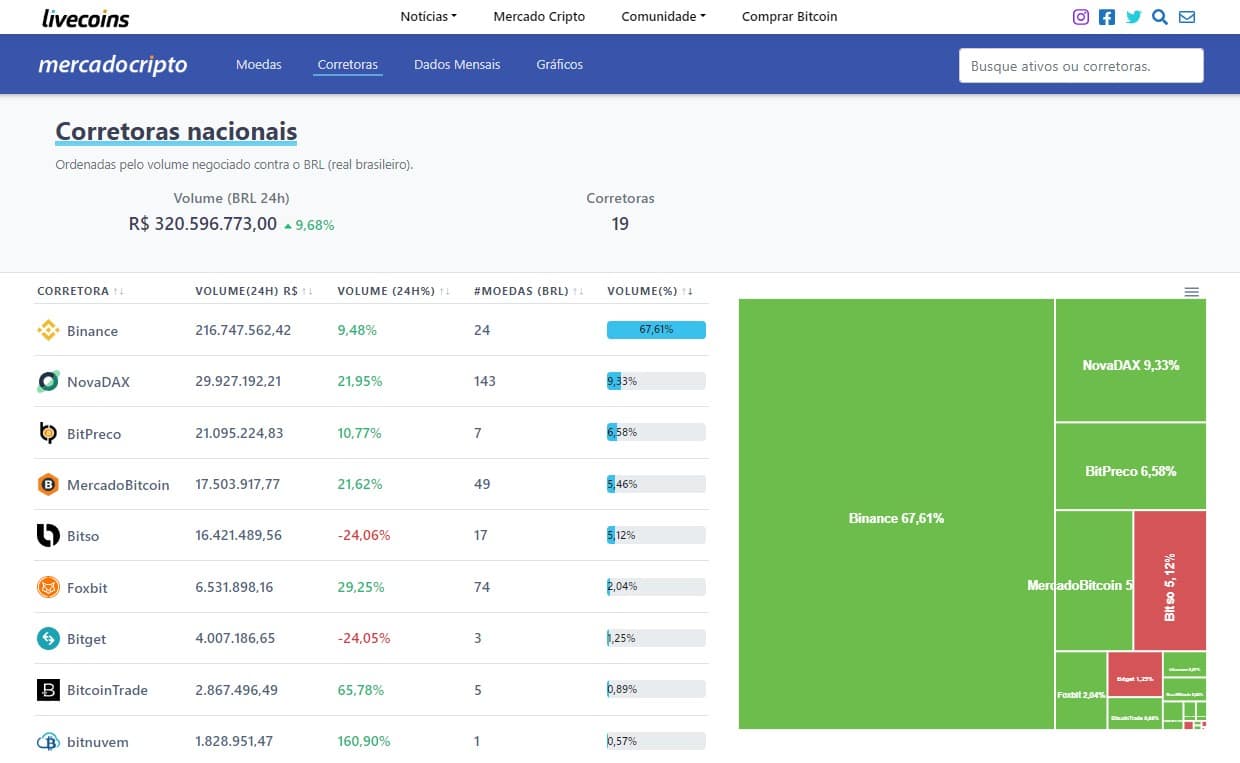Click the total volume R$ 320.596.773,00
Image resolution: width=1240 pixels, height=763 pixels.
(x=203, y=224)
